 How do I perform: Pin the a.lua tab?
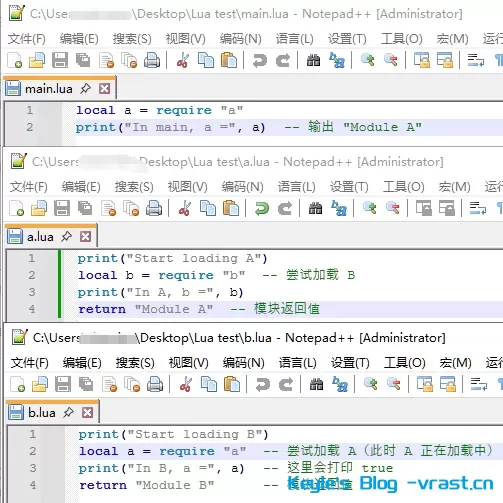click(66, 237)
